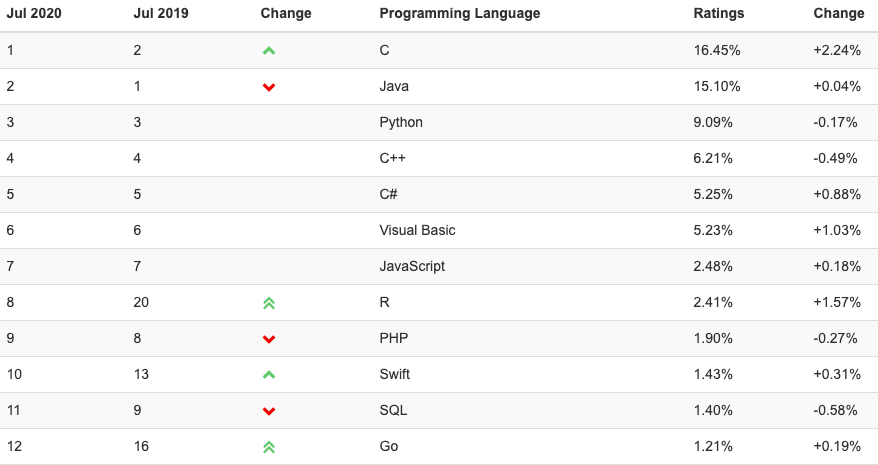This screenshot has height=465, width=878.
Task: Click the Ratings column header
Action: point(719,13)
